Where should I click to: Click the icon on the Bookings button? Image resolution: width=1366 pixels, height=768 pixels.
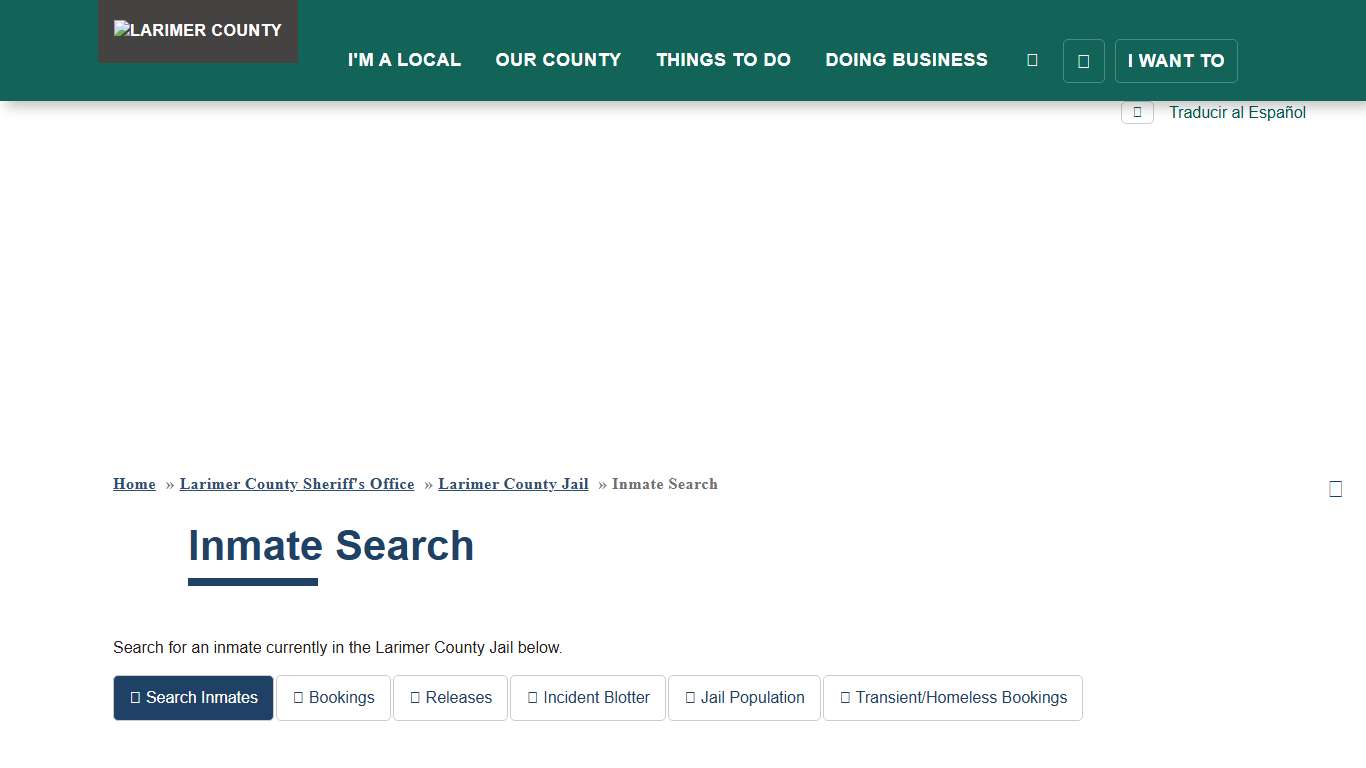pyautogui.click(x=298, y=697)
